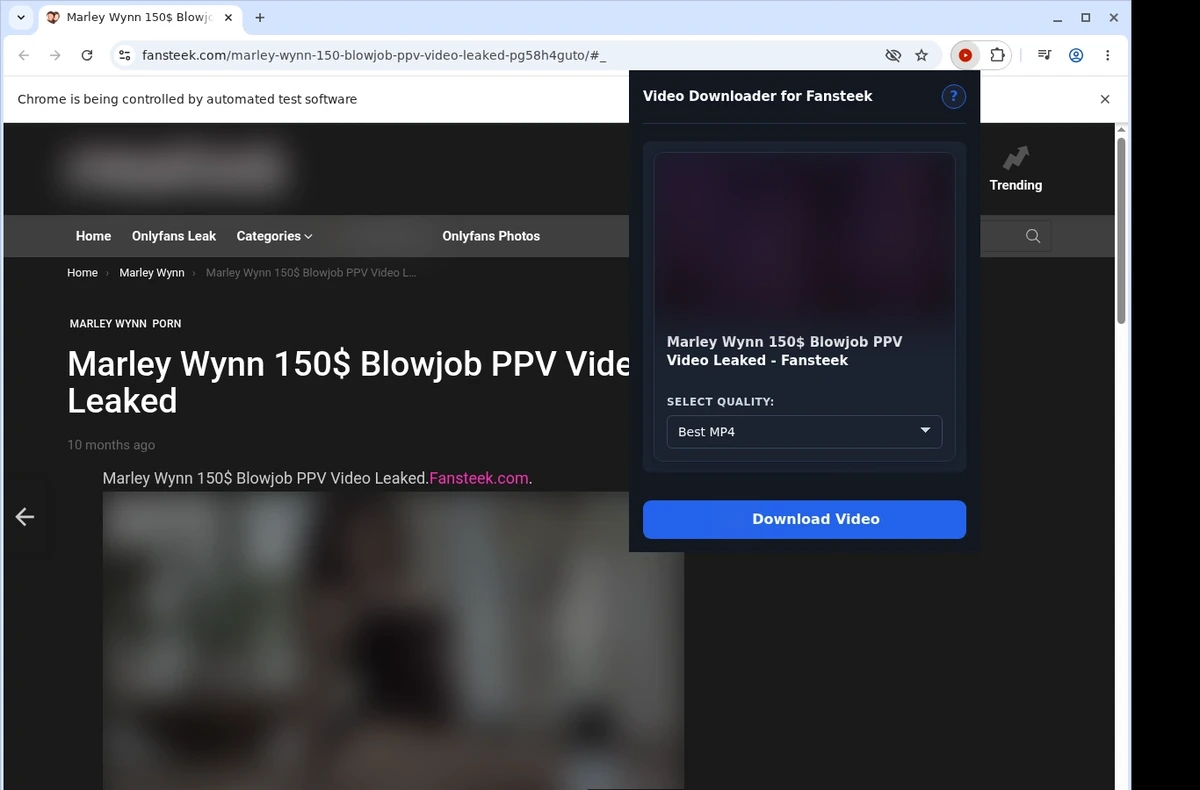Click the '10 months ago' date text
1200x790 pixels.
(111, 445)
